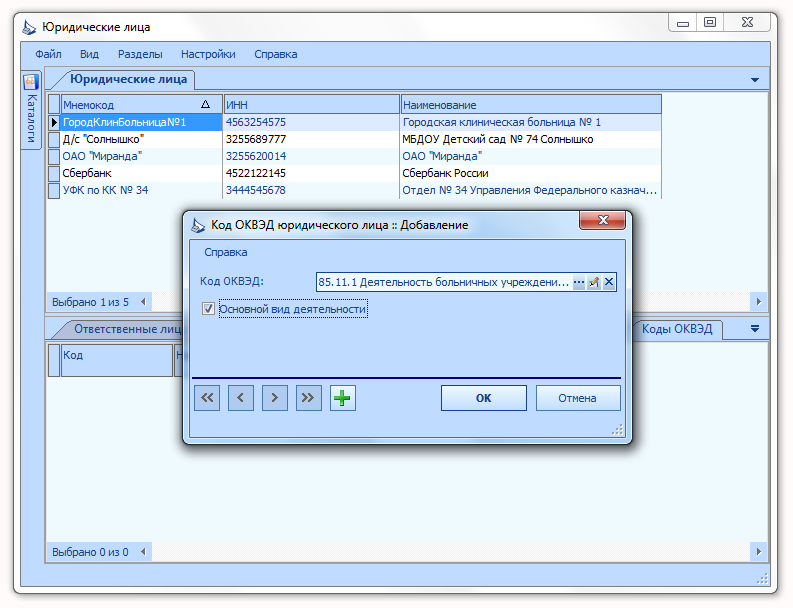Click the app icon in Юридические лица title bar

(x=29, y=27)
